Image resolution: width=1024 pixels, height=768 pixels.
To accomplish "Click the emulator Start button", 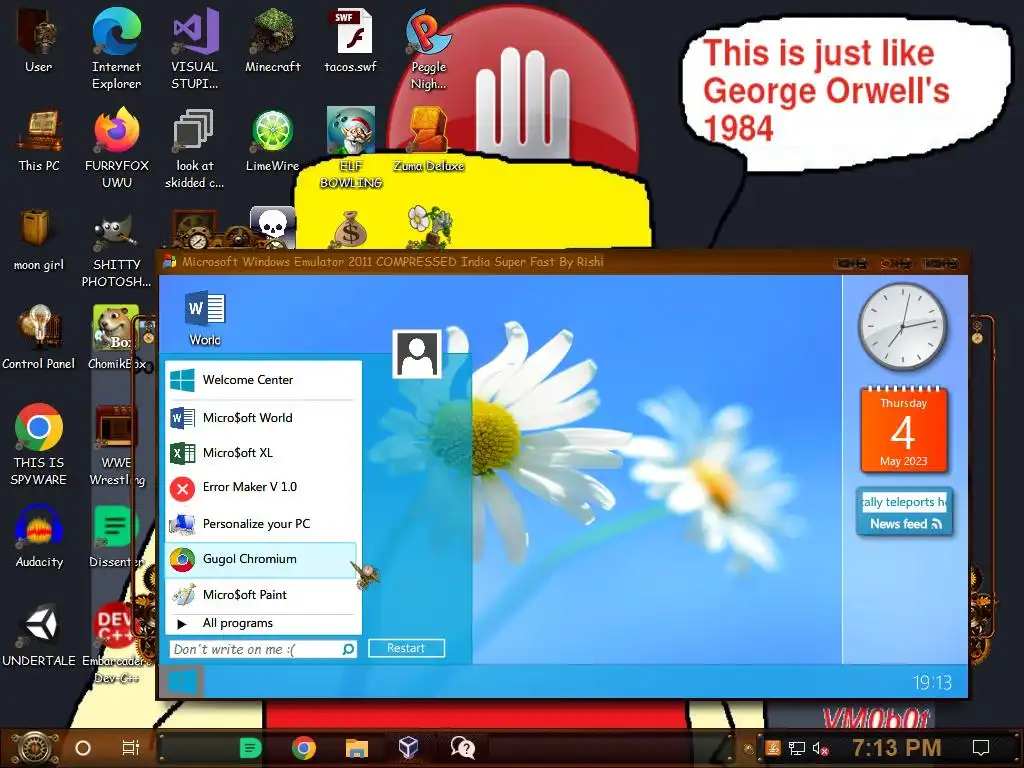I will (182, 682).
